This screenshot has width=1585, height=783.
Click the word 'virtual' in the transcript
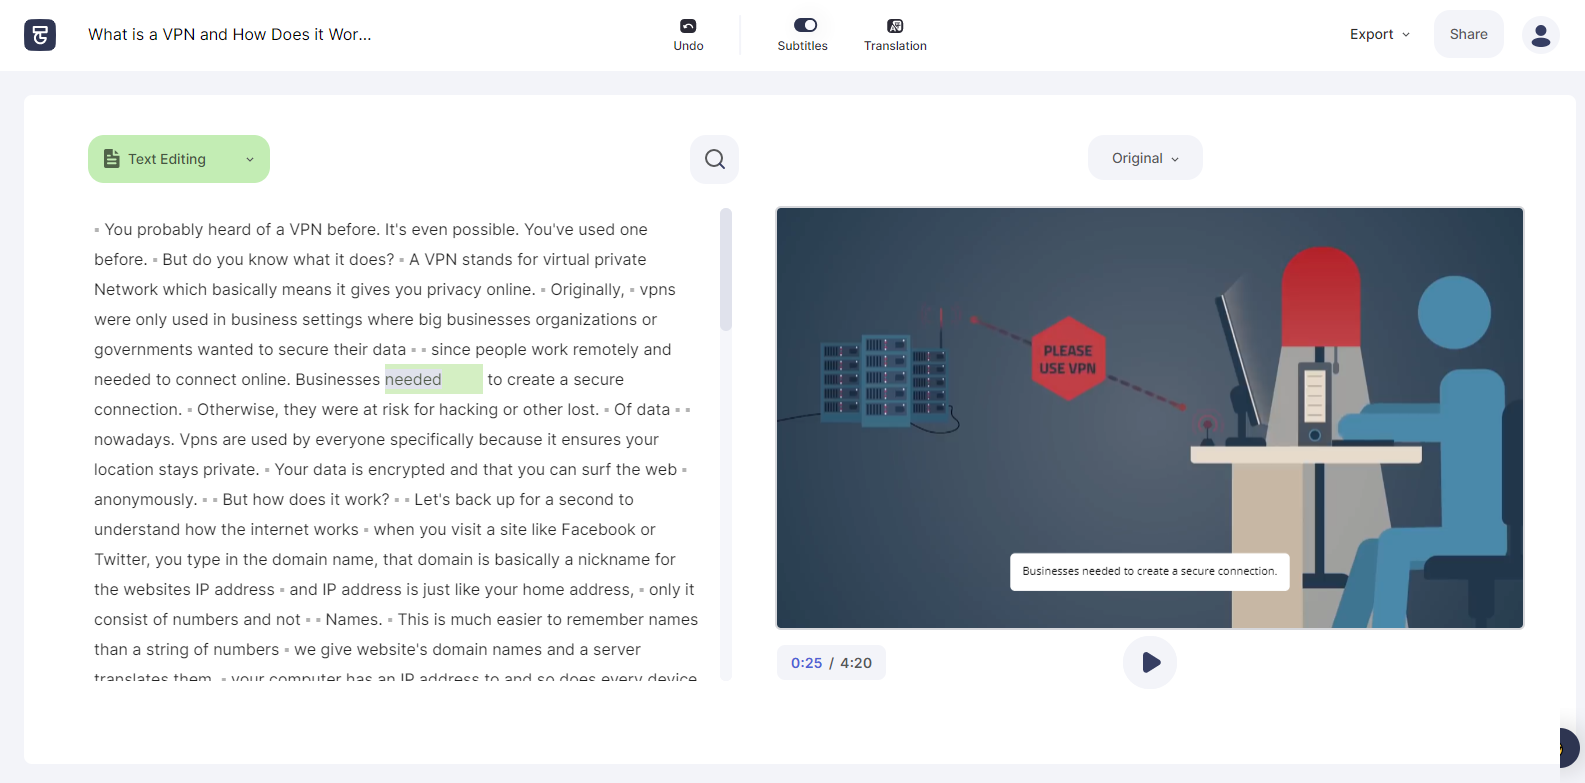pyautogui.click(x=566, y=260)
